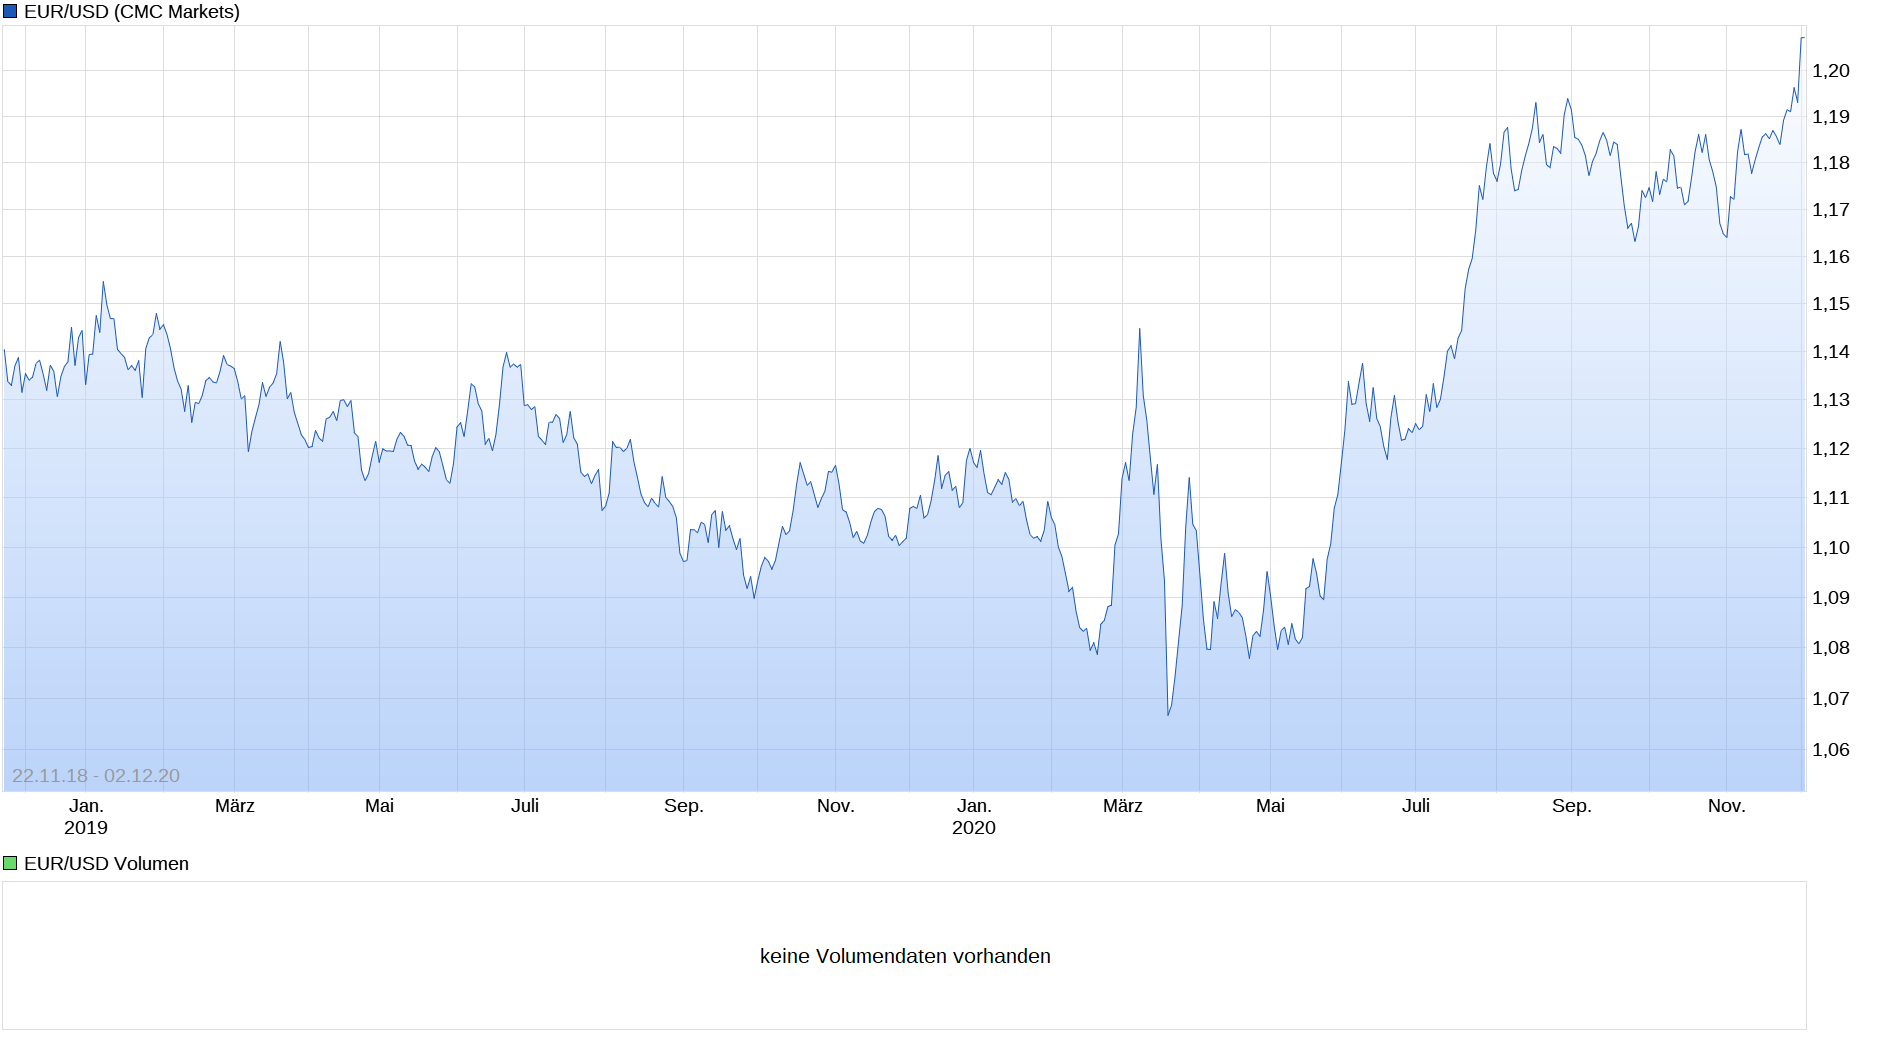This screenshot has height=1049, width=1880.
Task: Select the März label of year 2019
Action: (x=235, y=806)
